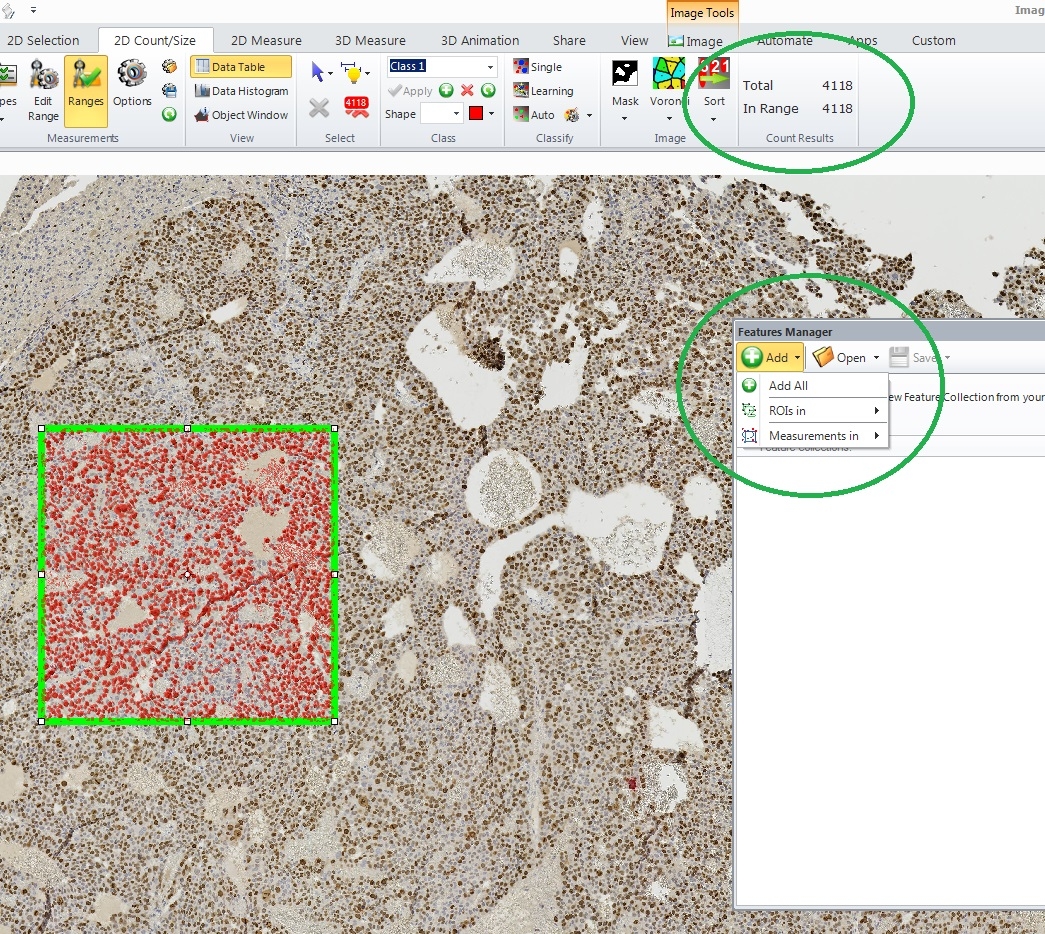
Task: Click the light bulb highlight tool
Action: tap(352, 72)
